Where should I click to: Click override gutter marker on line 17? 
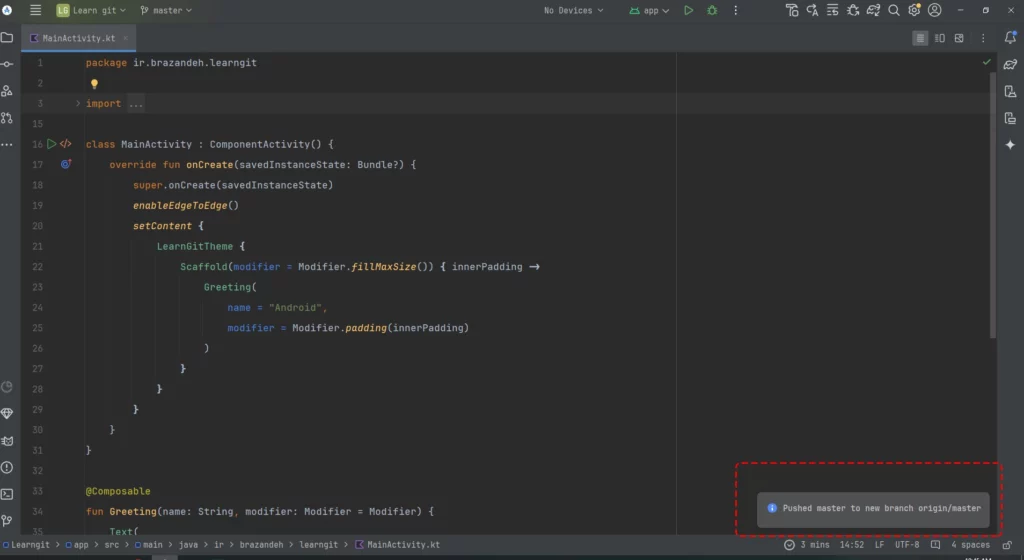click(x=66, y=164)
